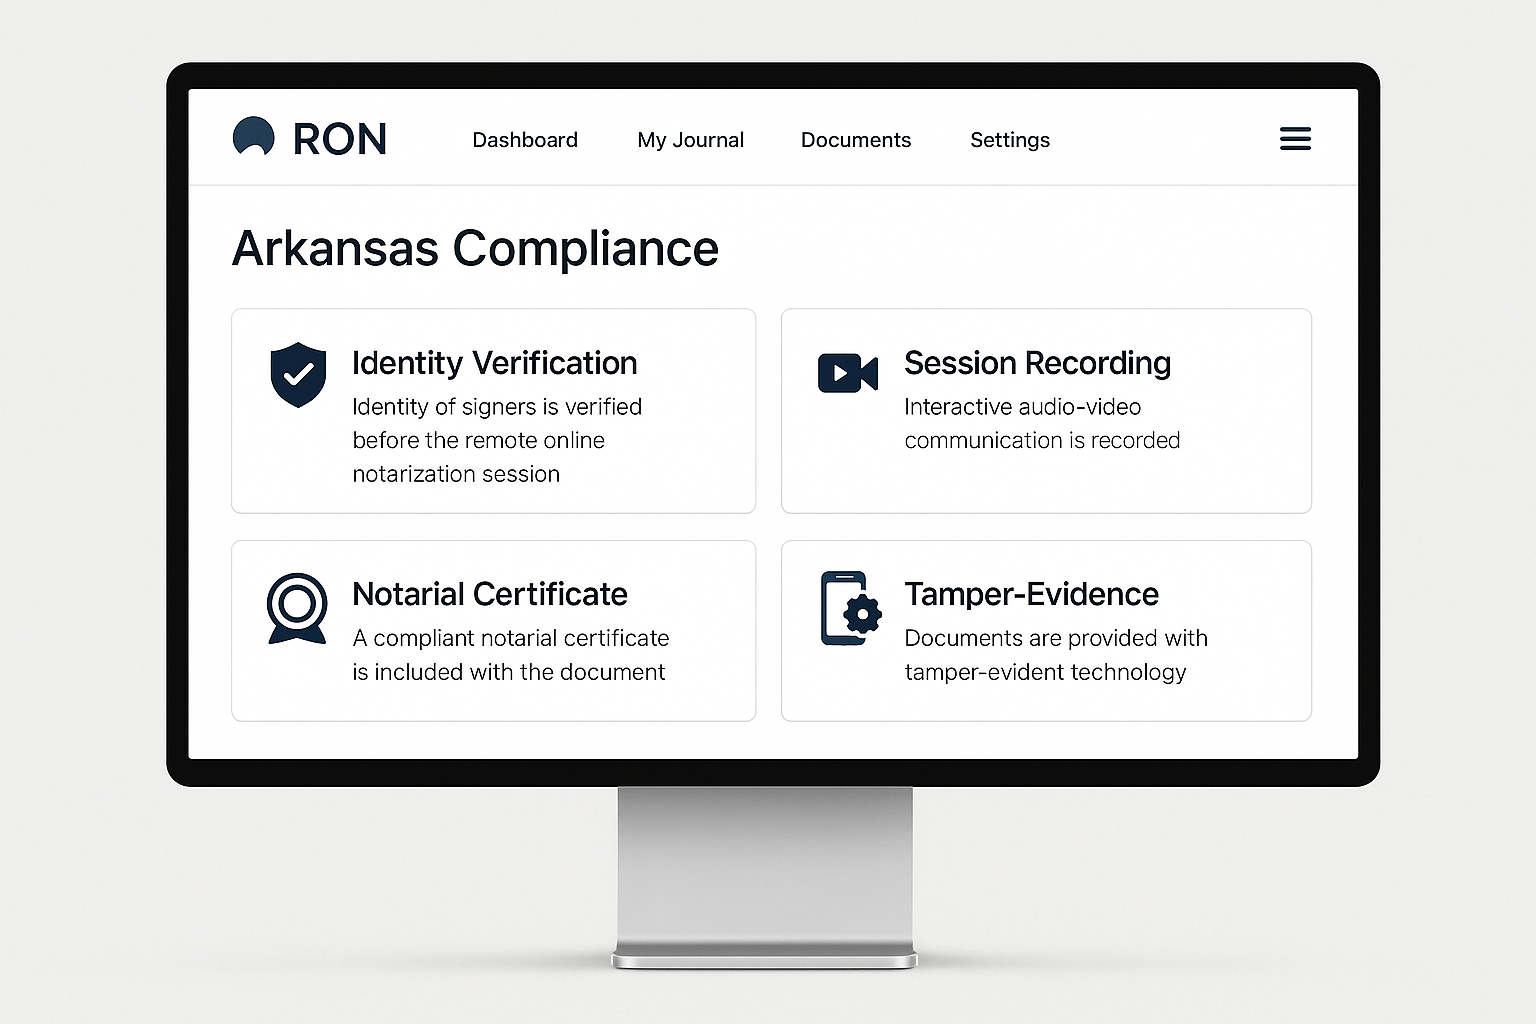Click the video camera Session Recording icon

click(847, 373)
